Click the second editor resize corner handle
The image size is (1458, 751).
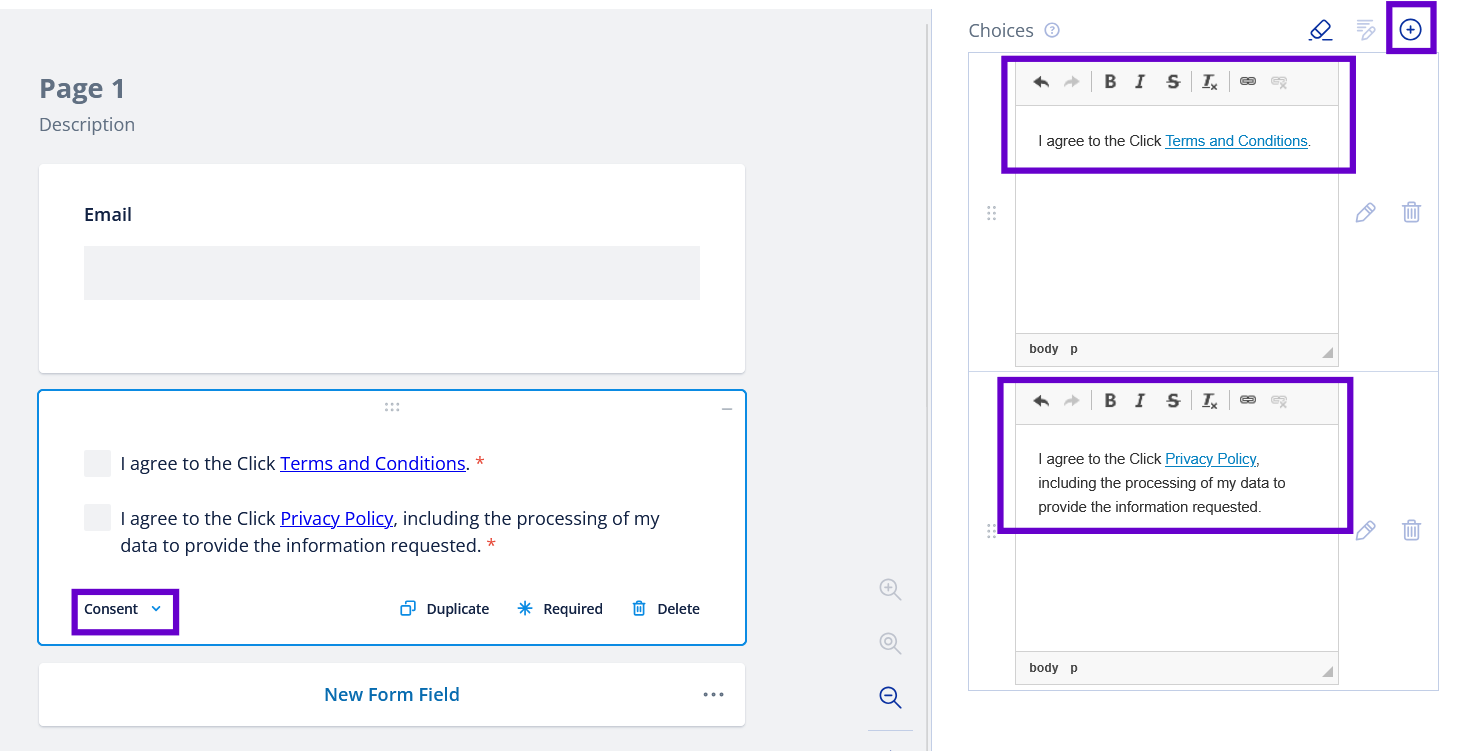tap(1328, 672)
